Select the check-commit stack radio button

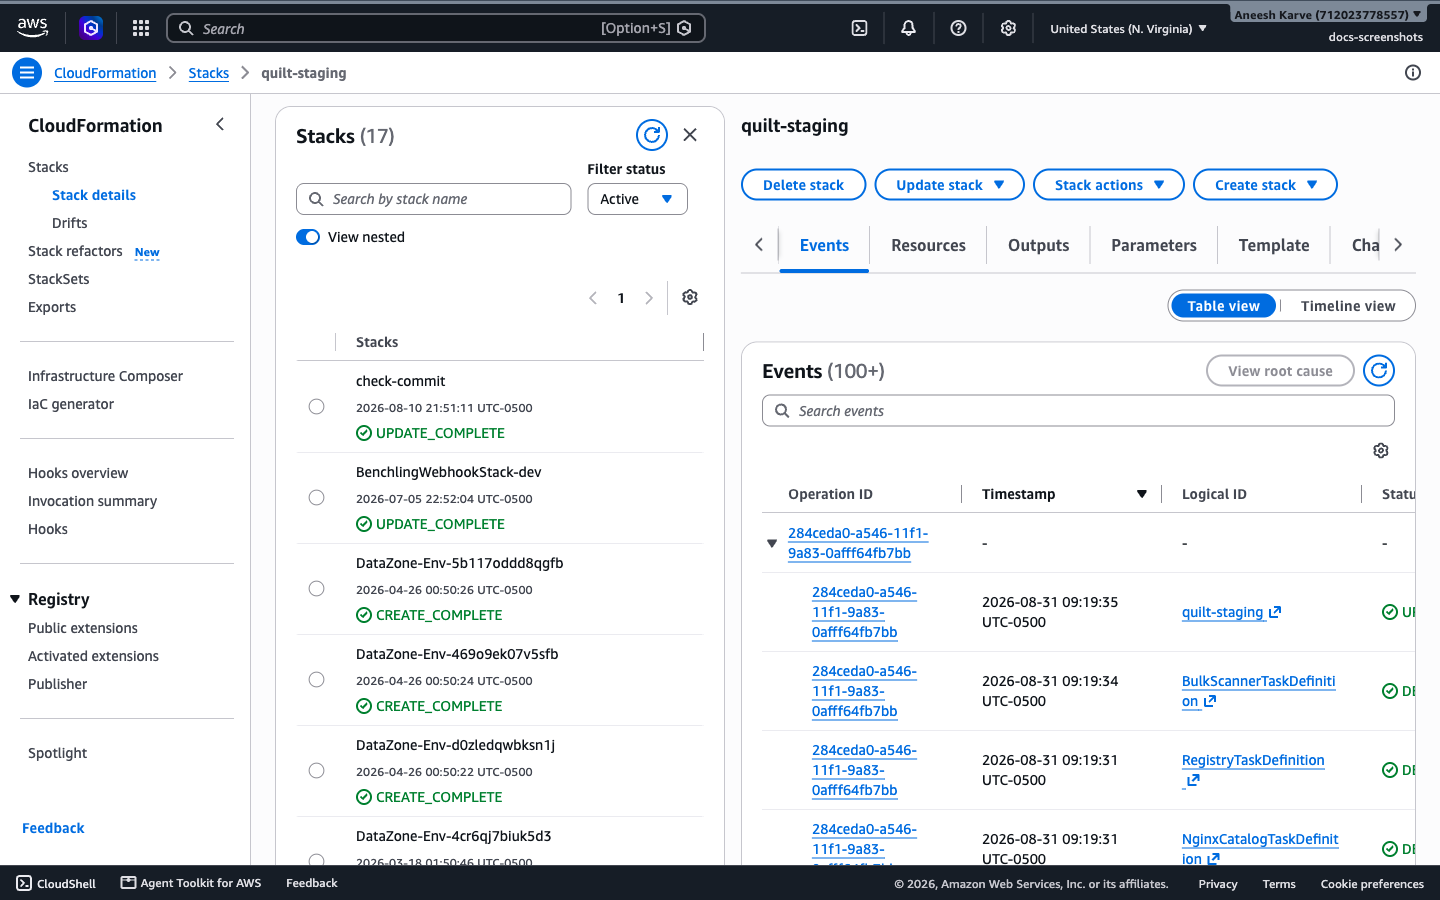[x=316, y=406]
